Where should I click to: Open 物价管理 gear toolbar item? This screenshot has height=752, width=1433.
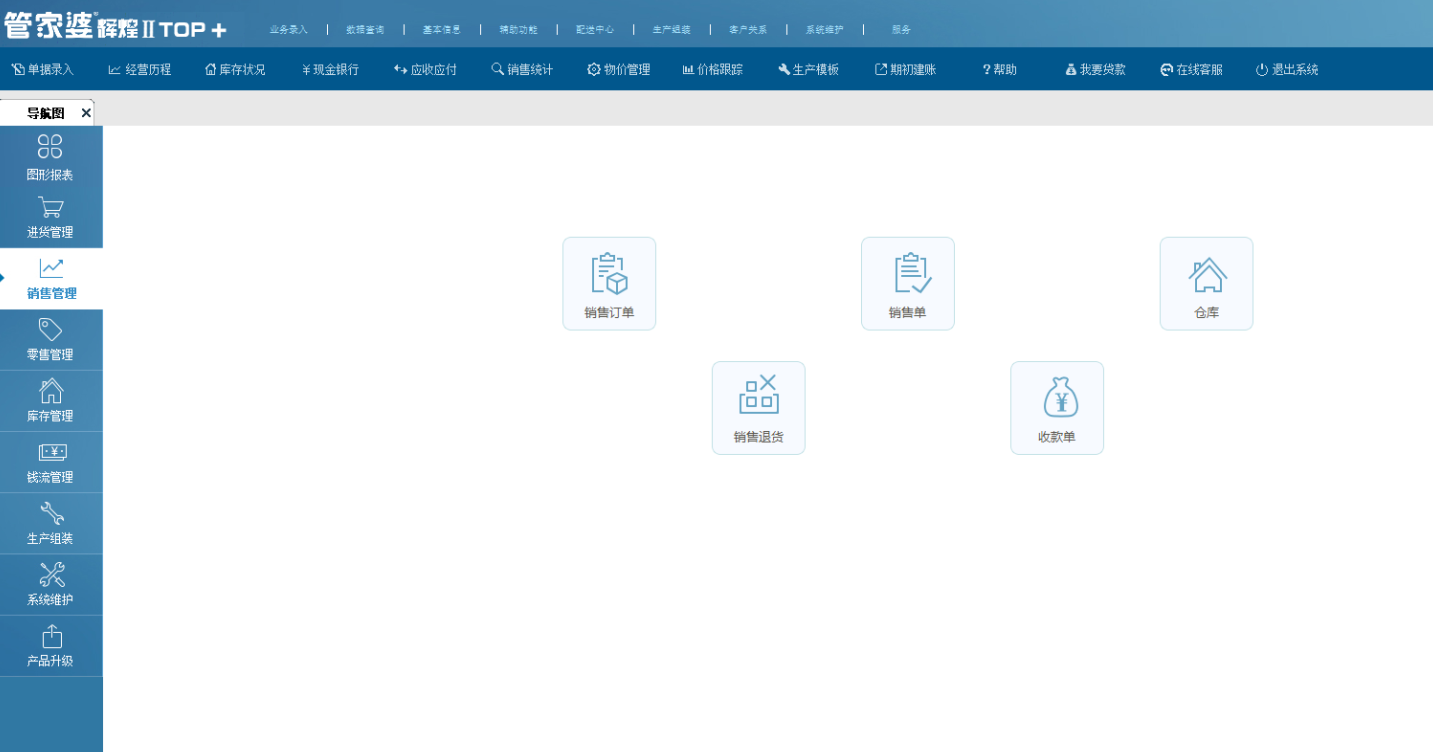(618, 70)
